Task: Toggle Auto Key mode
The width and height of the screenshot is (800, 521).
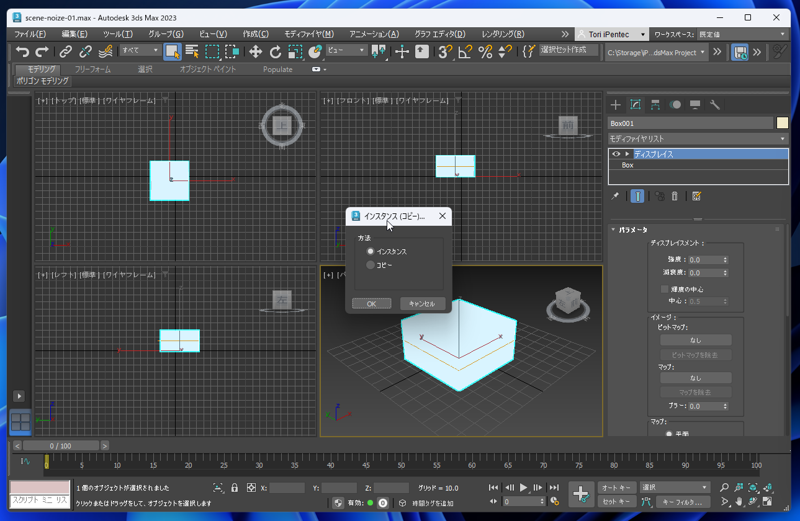Action: [x=616, y=488]
